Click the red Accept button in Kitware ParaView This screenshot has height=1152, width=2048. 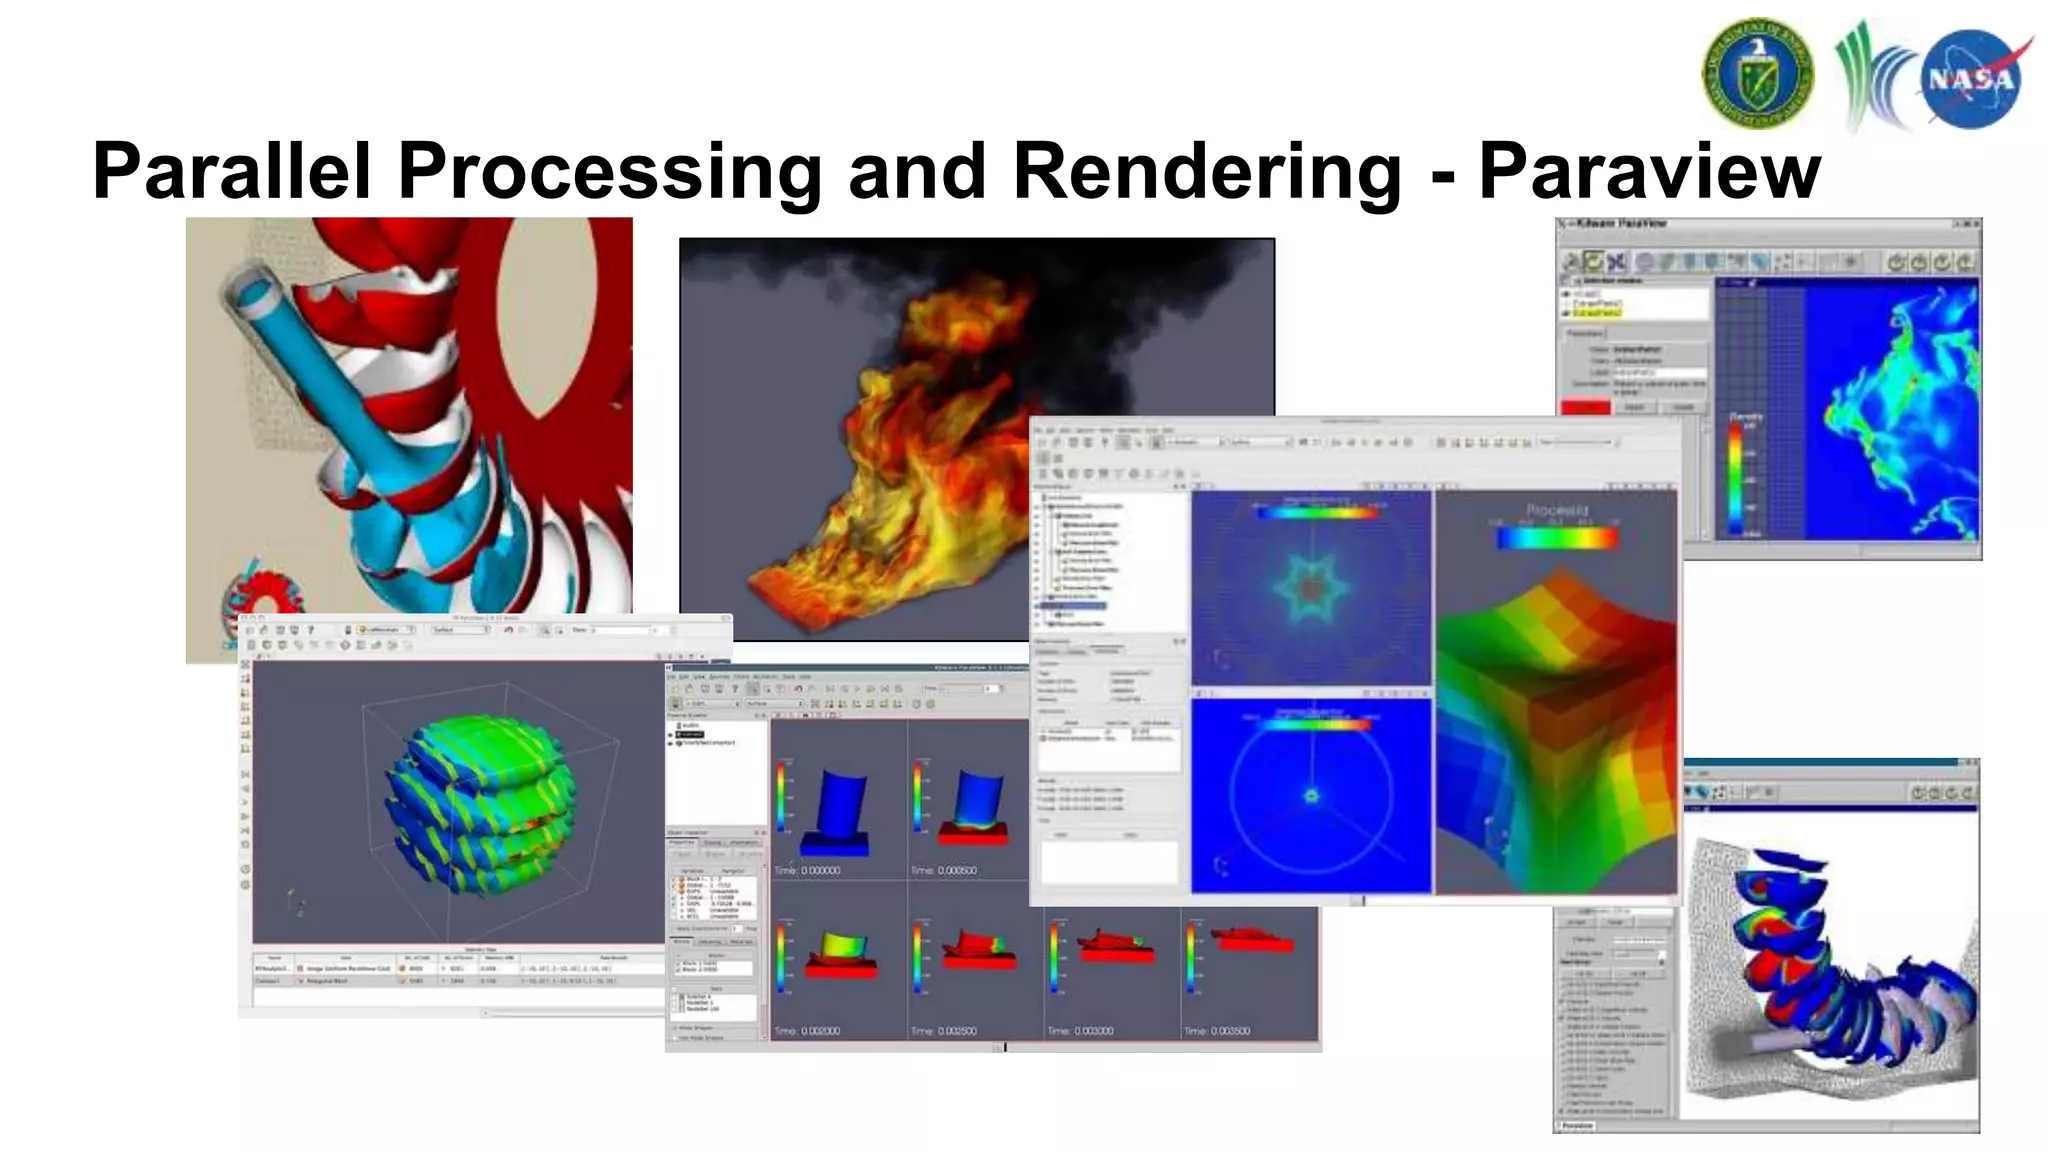pyautogui.click(x=1586, y=408)
